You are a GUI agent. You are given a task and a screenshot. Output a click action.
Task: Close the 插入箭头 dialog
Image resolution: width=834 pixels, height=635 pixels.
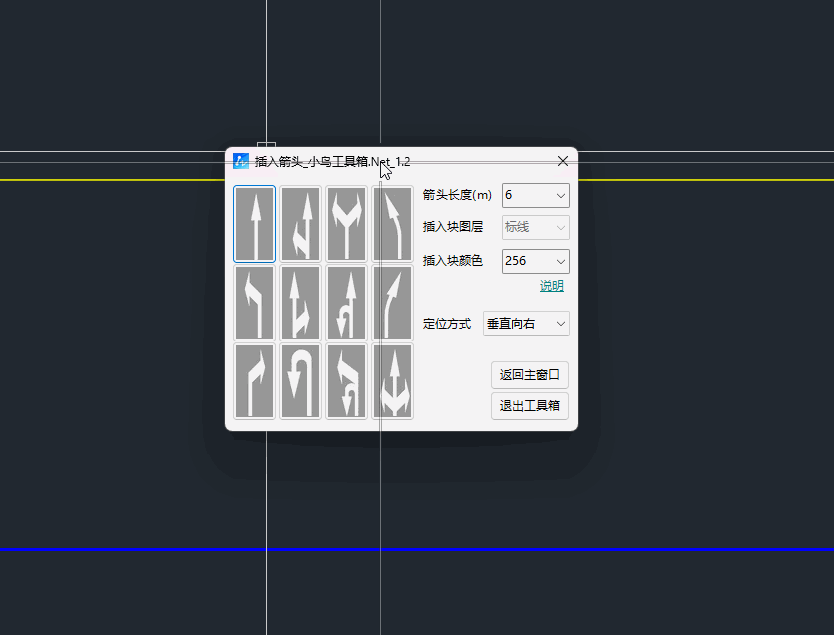click(563, 161)
